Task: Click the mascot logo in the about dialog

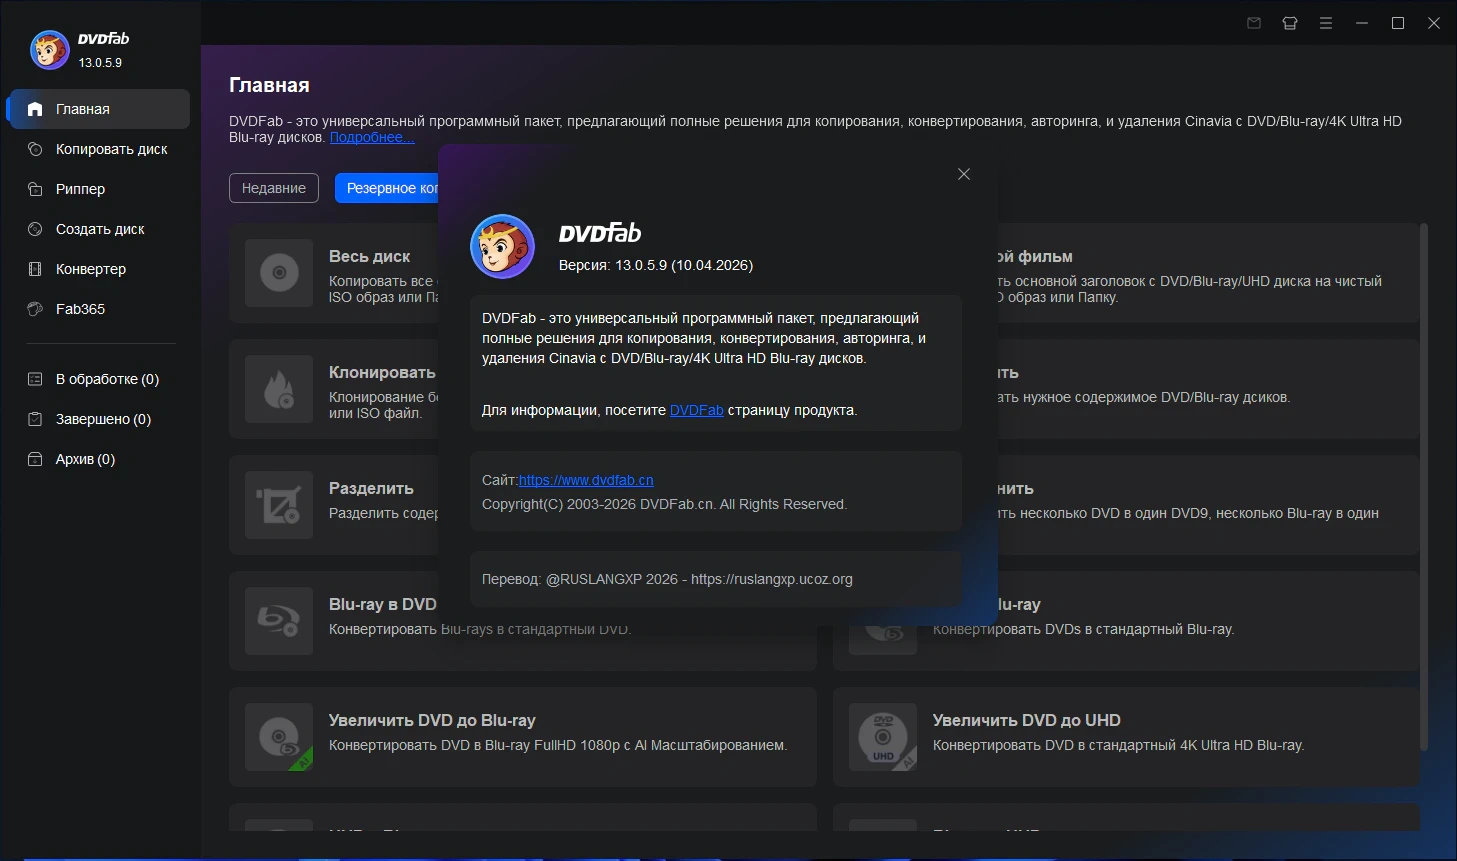Action: click(x=502, y=246)
